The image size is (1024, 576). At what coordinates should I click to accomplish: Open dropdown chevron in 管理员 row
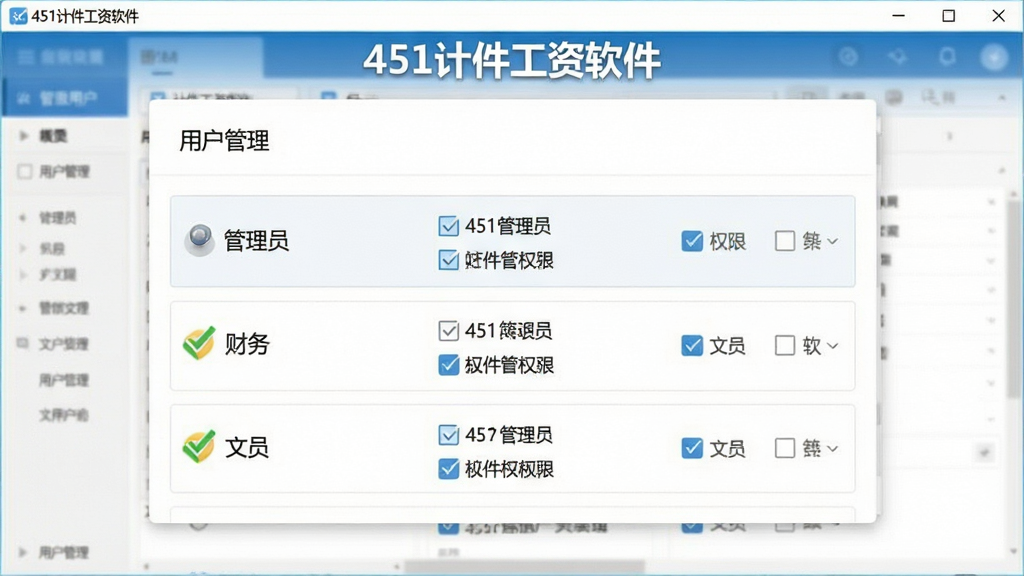point(833,241)
